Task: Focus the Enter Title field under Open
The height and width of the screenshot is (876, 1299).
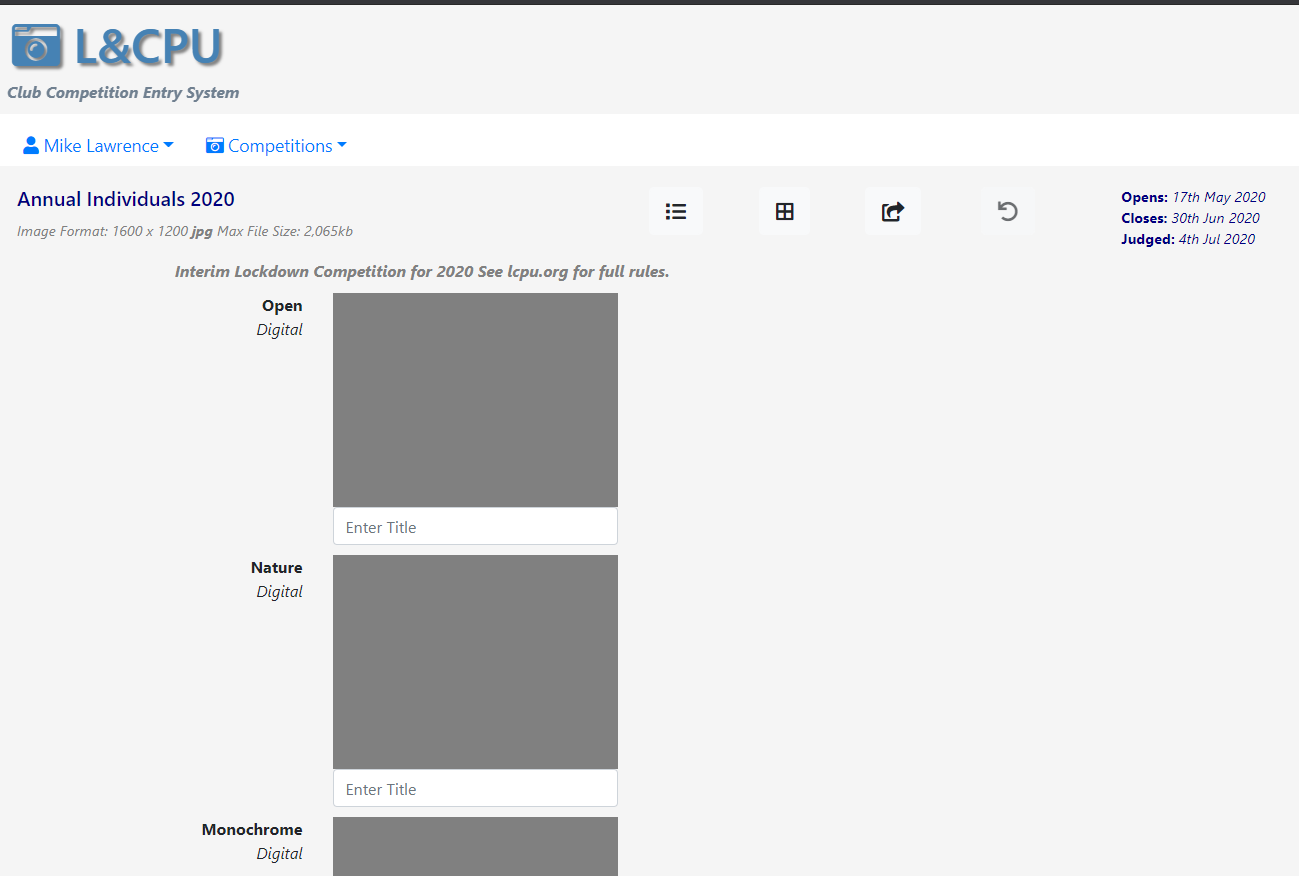Action: [x=475, y=527]
